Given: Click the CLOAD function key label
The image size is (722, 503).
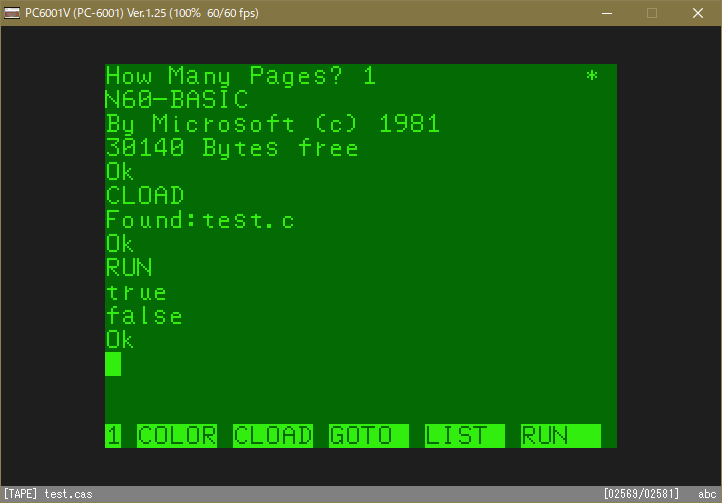Looking at the screenshot, I should (273, 436).
